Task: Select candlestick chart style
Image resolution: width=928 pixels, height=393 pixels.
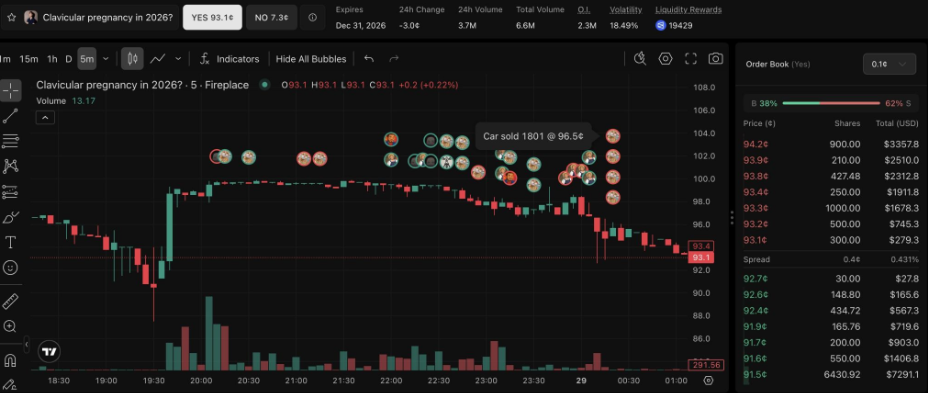Action: [x=133, y=59]
